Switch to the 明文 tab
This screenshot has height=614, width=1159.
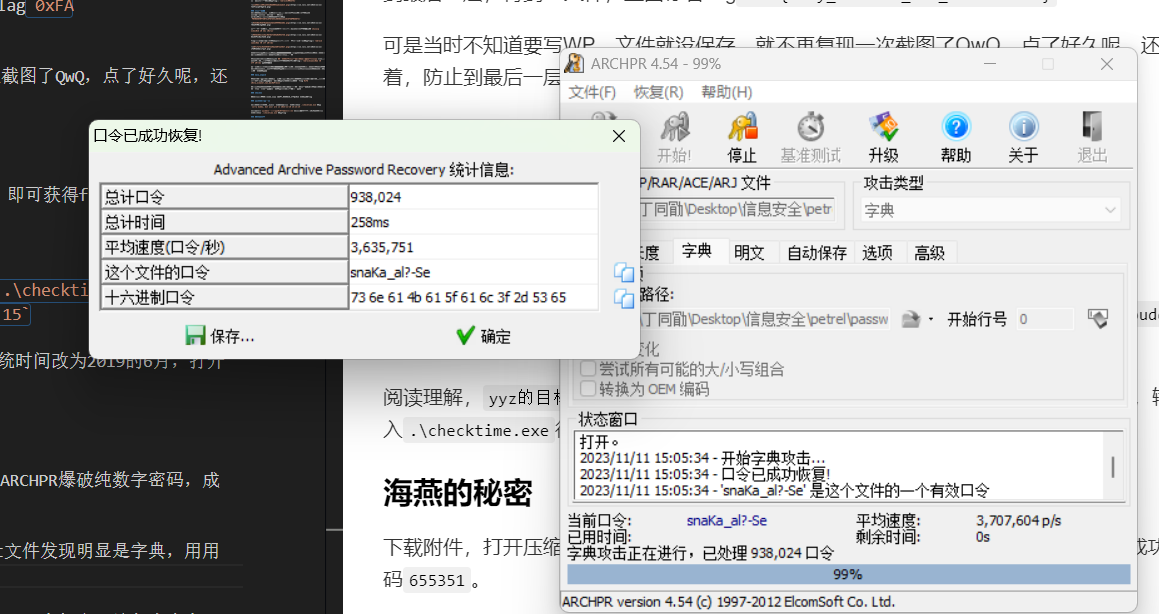tap(749, 253)
